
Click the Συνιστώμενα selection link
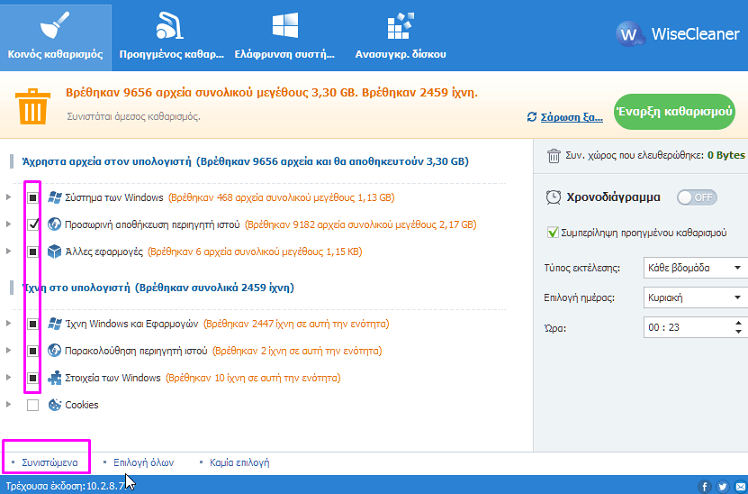pos(50,463)
